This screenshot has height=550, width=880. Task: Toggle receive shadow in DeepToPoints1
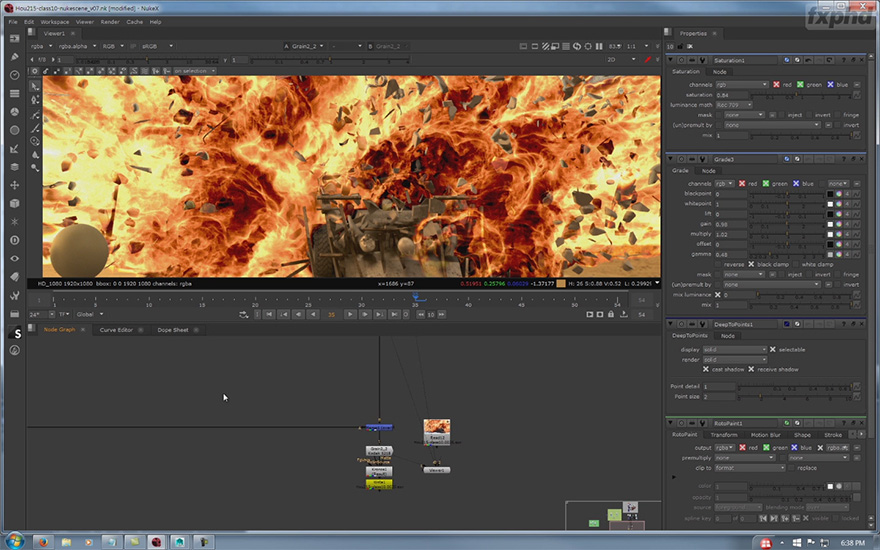tap(751, 369)
